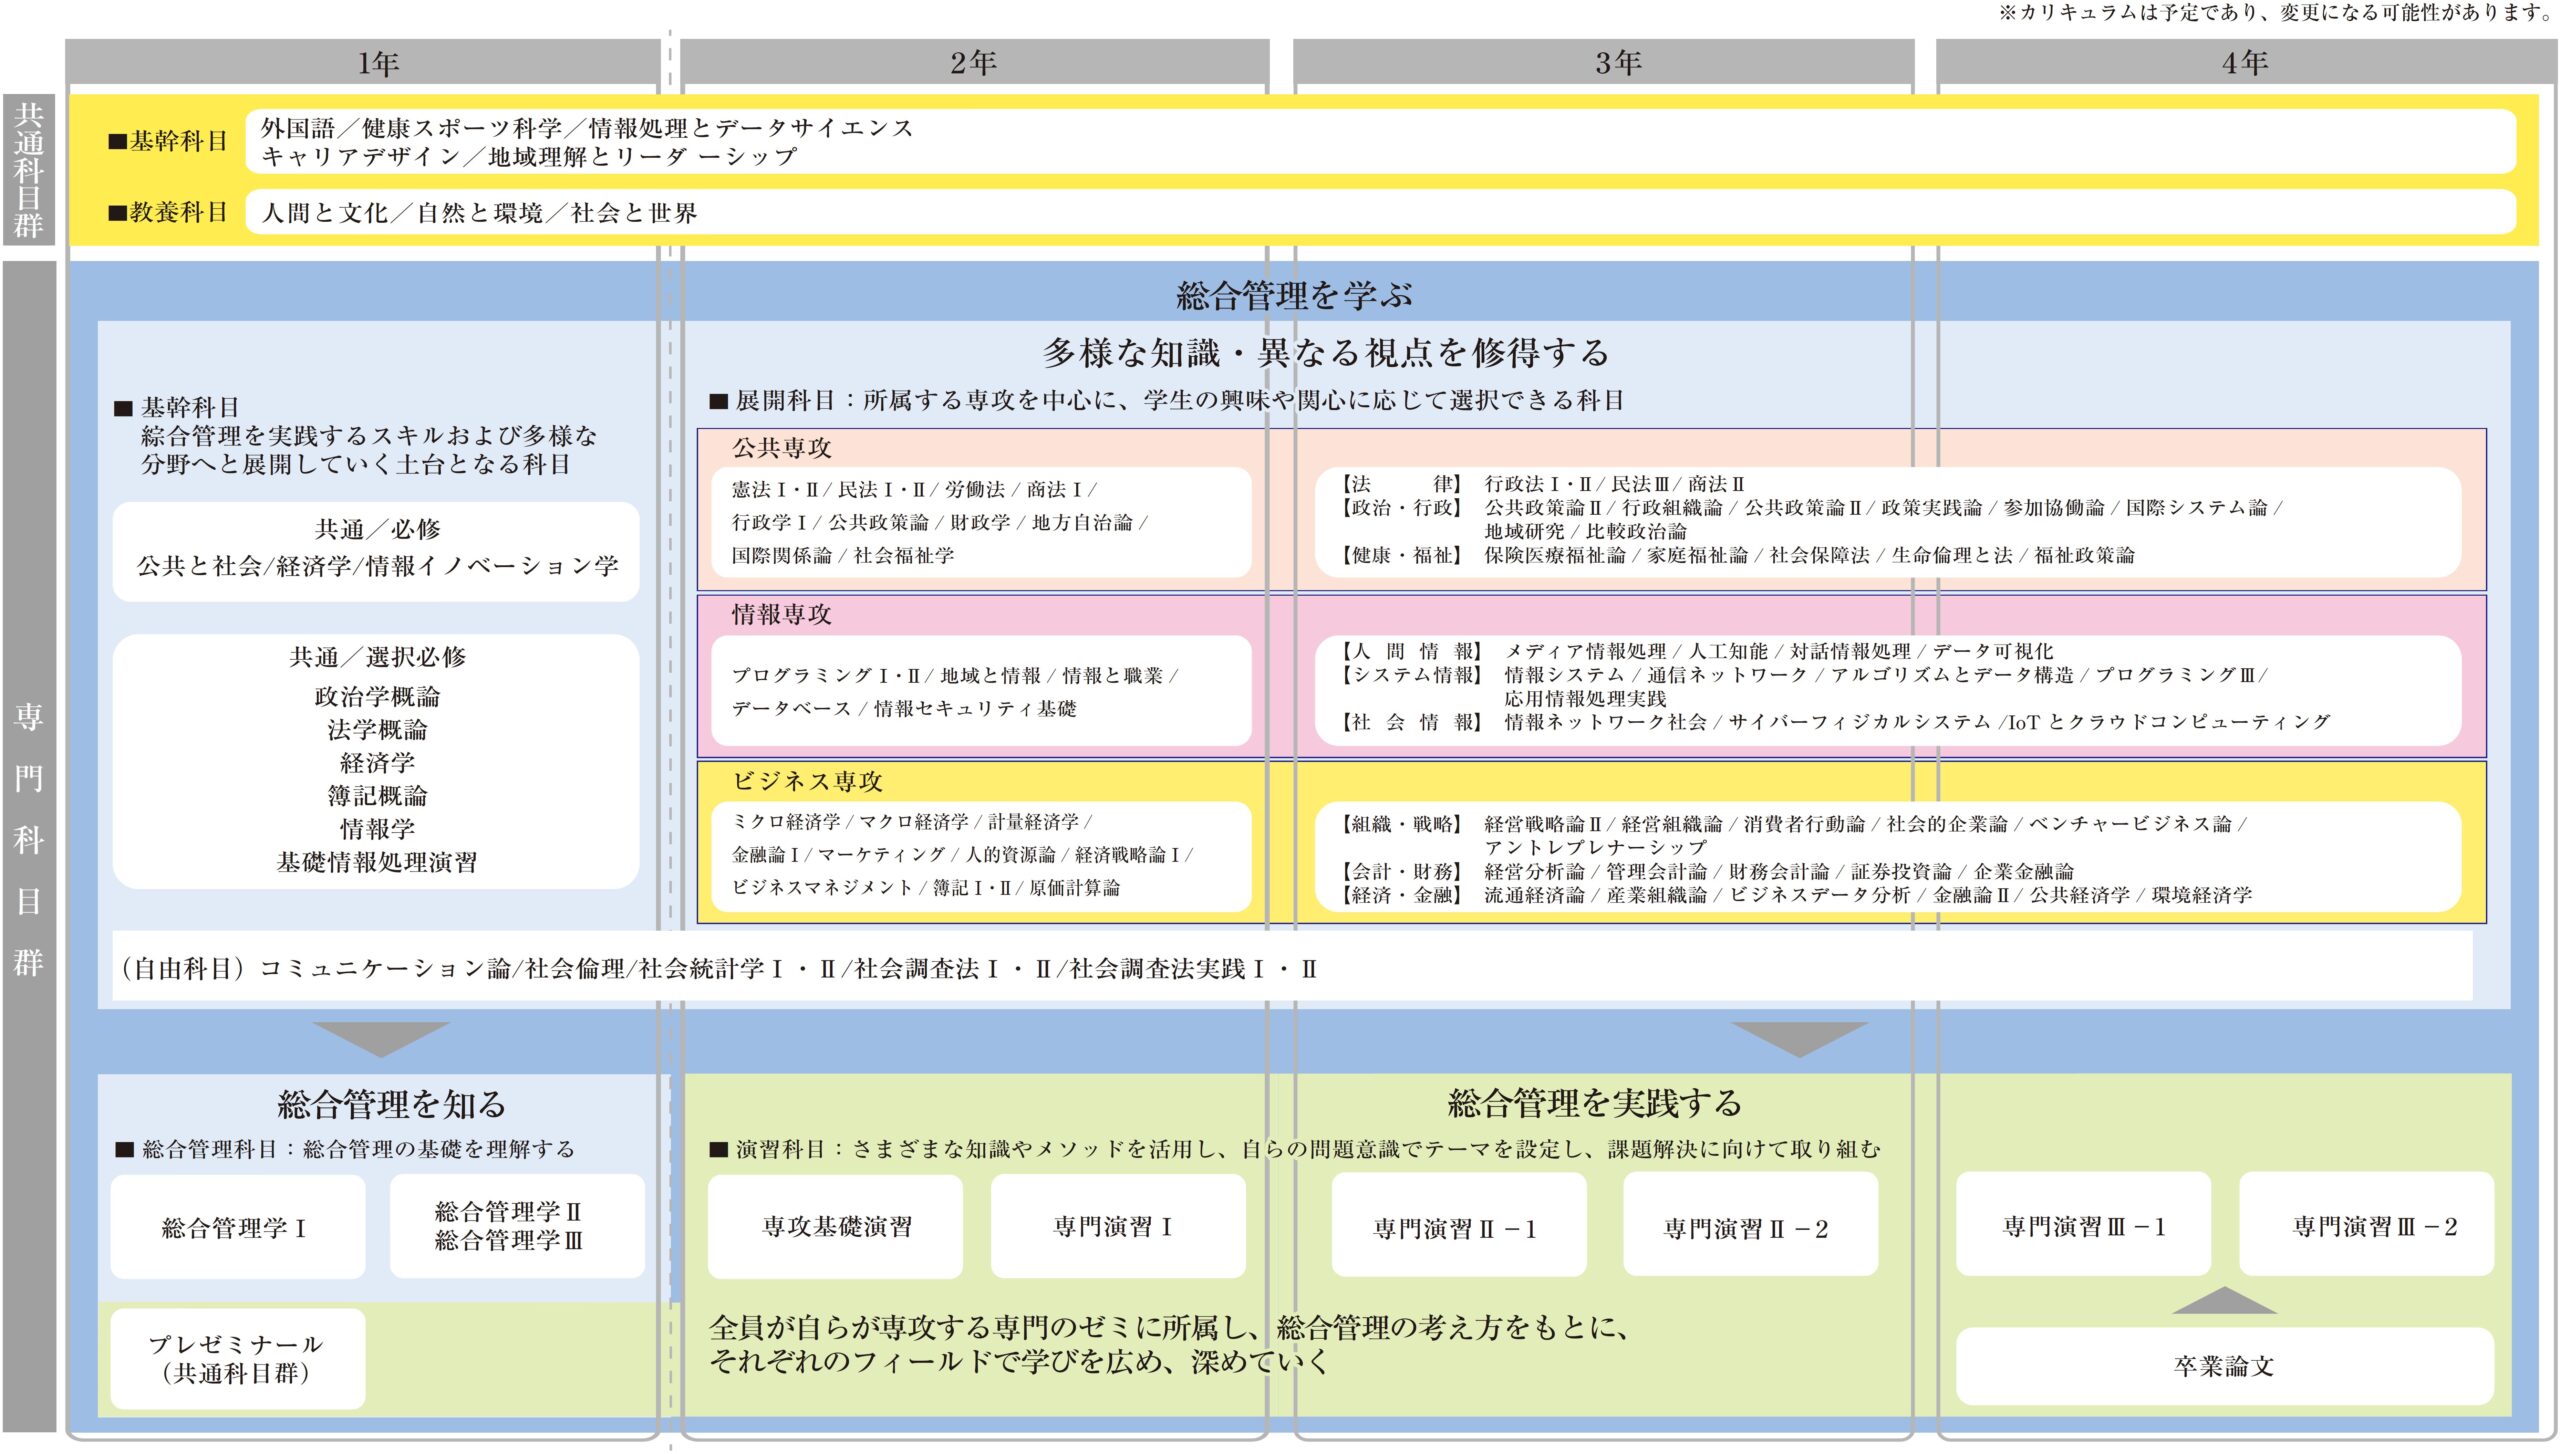Click the 1年 column header
Viewport: 2560px width, 1454px height.
click(x=362, y=63)
